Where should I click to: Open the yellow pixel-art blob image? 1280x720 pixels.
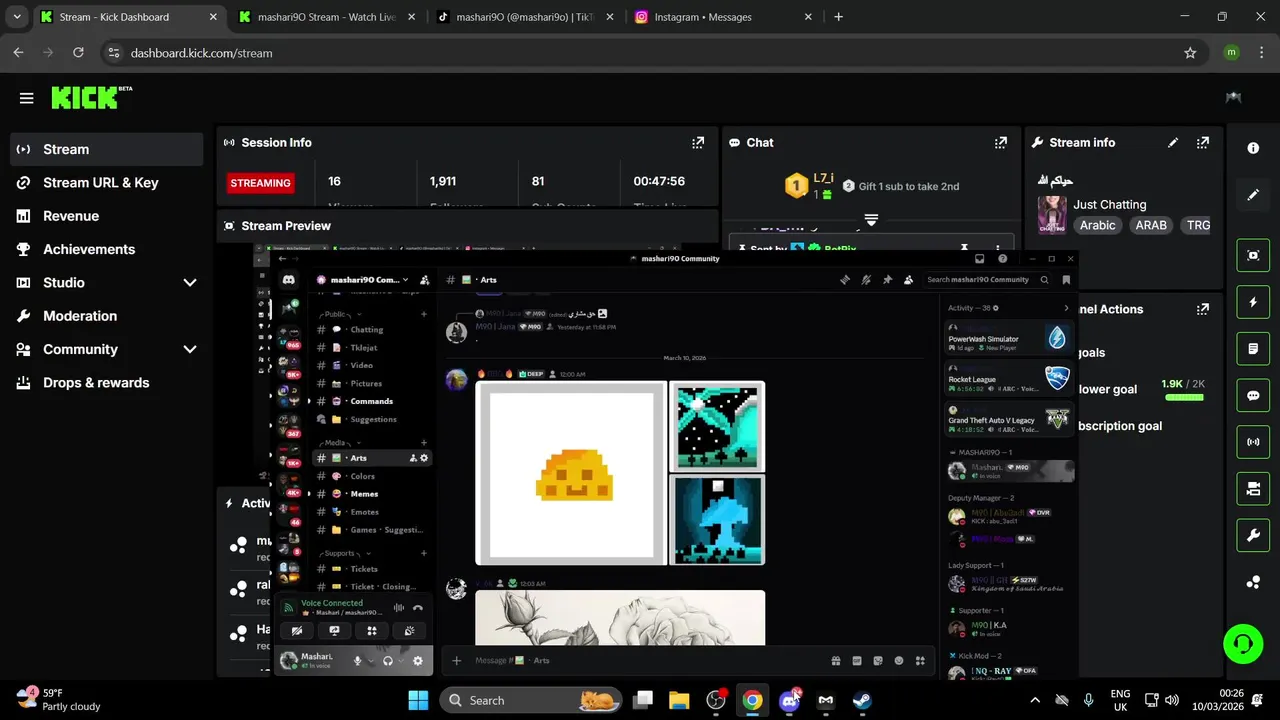(x=571, y=473)
